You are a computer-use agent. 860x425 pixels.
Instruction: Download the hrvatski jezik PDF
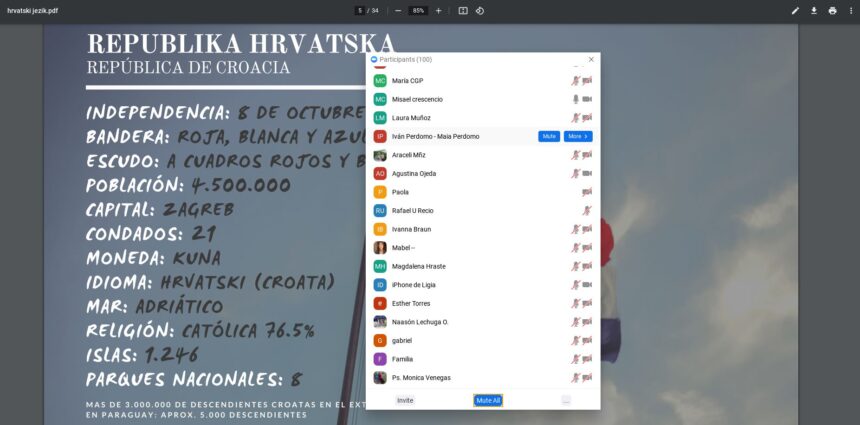pyautogui.click(x=814, y=11)
